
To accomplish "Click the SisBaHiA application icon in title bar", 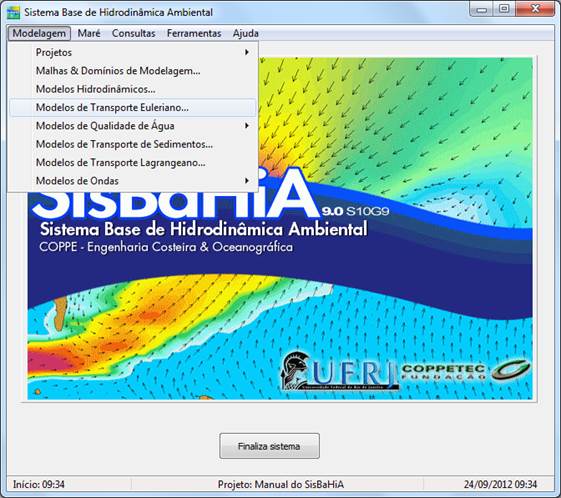I will click(x=13, y=13).
